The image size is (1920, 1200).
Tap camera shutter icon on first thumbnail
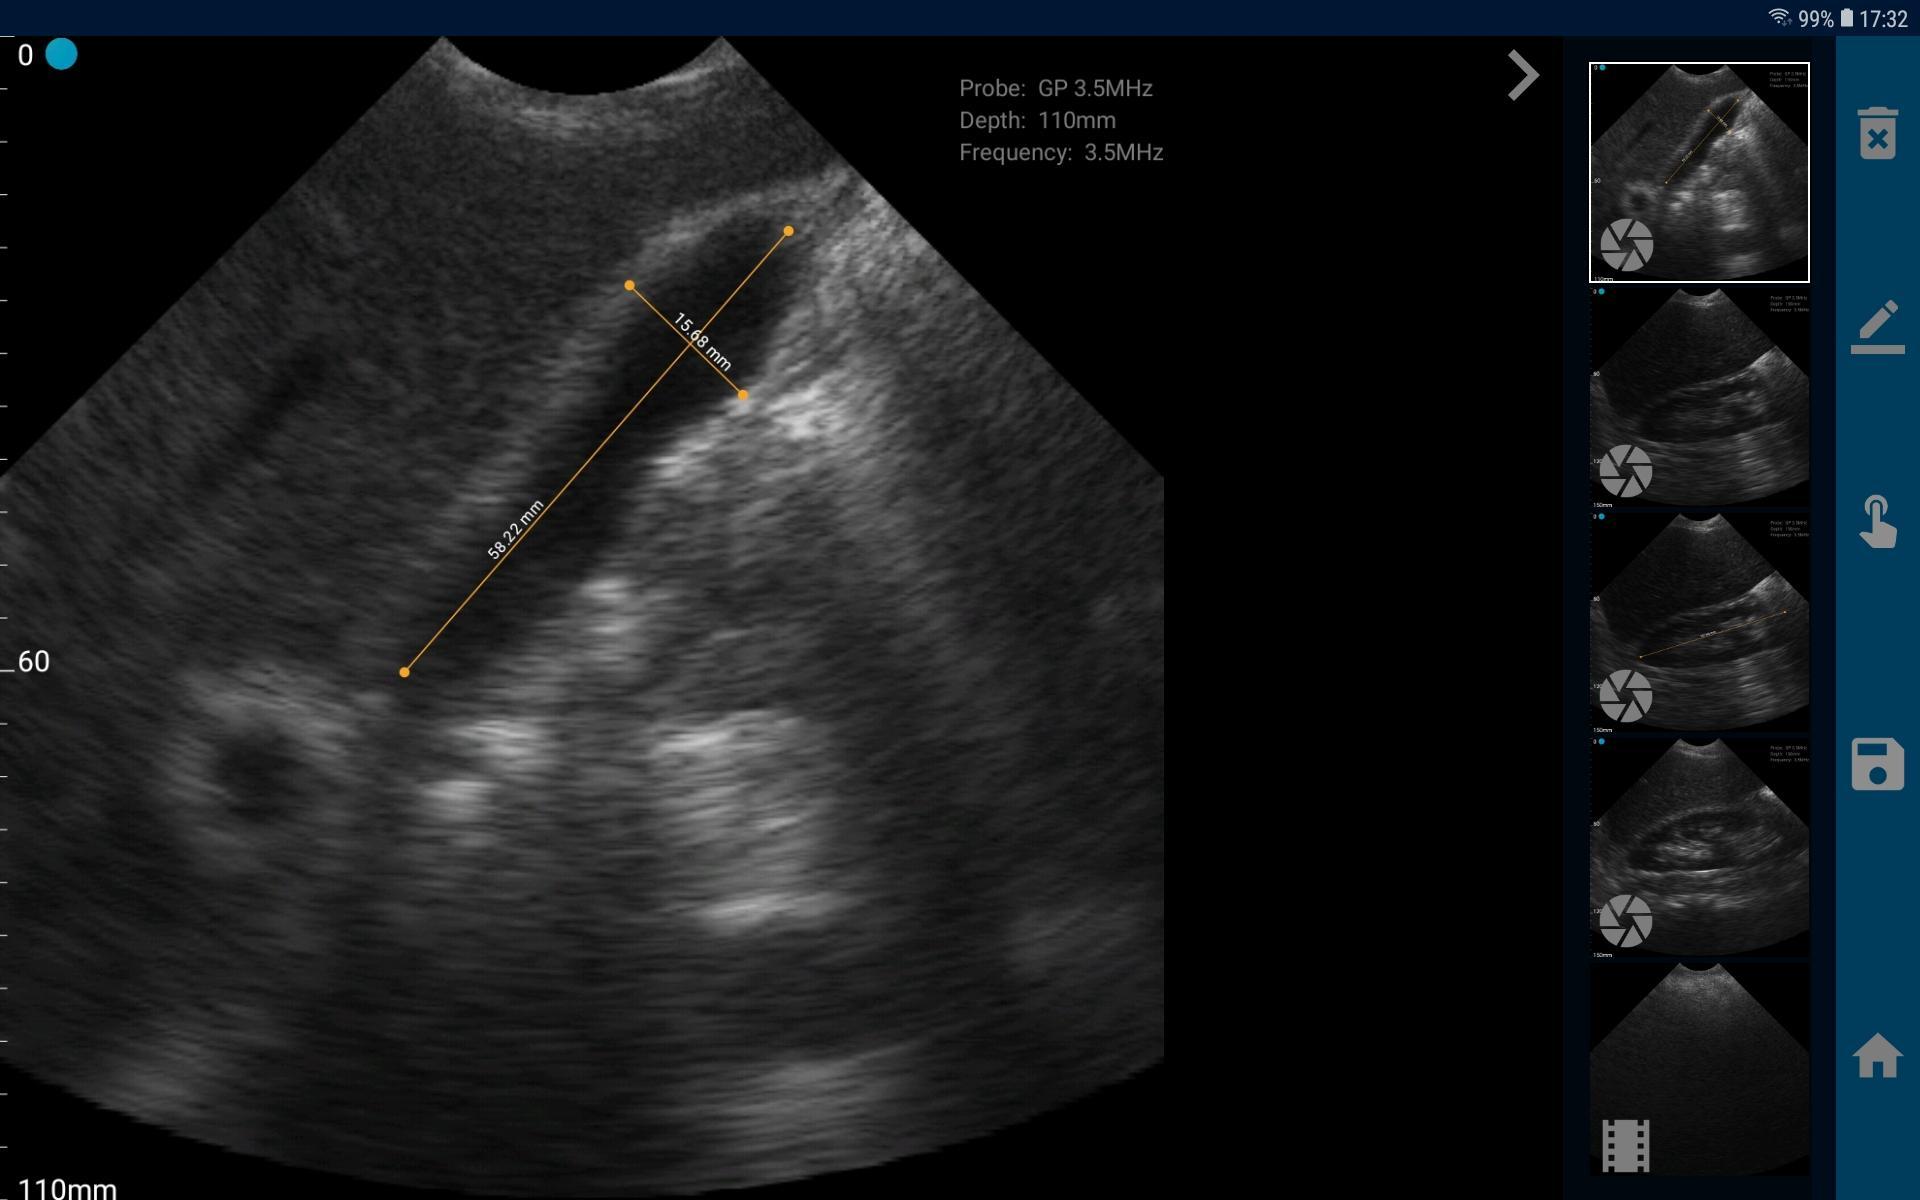[x=1626, y=245]
